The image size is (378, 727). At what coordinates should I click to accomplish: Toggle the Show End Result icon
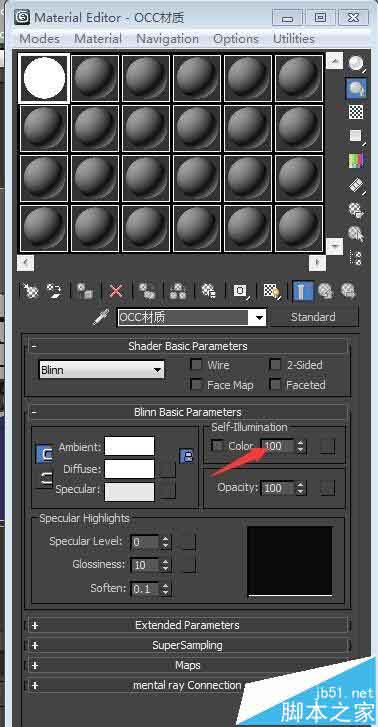click(x=302, y=291)
